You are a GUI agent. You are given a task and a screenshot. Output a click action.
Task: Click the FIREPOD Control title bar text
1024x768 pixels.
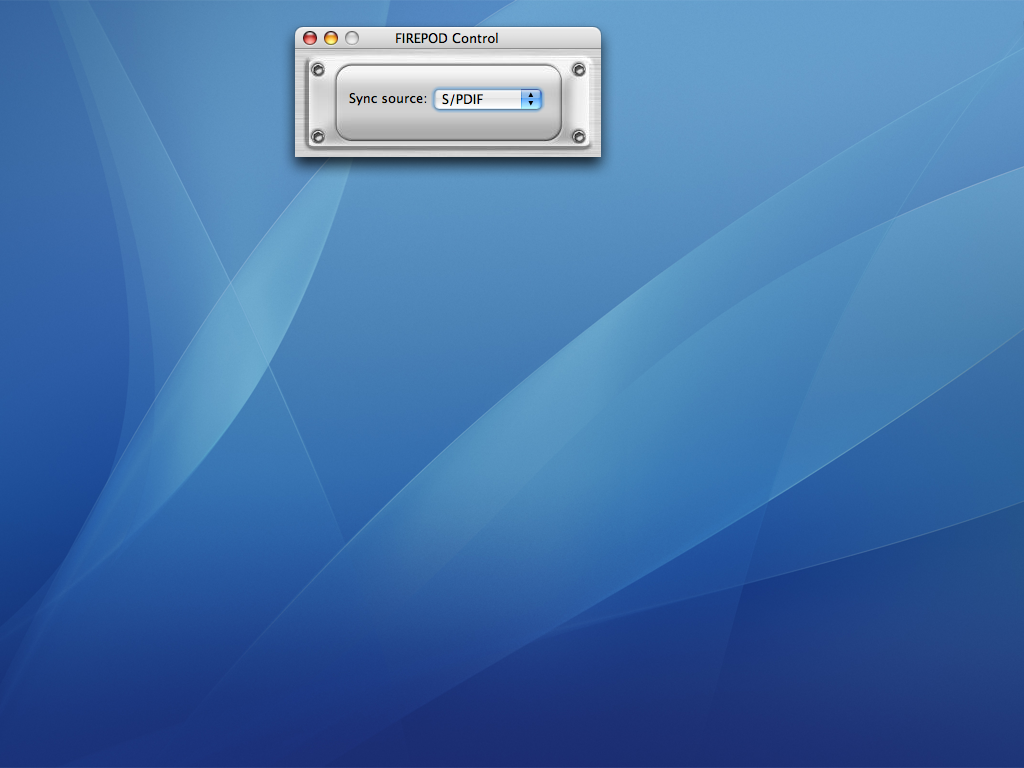(x=447, y=39)
